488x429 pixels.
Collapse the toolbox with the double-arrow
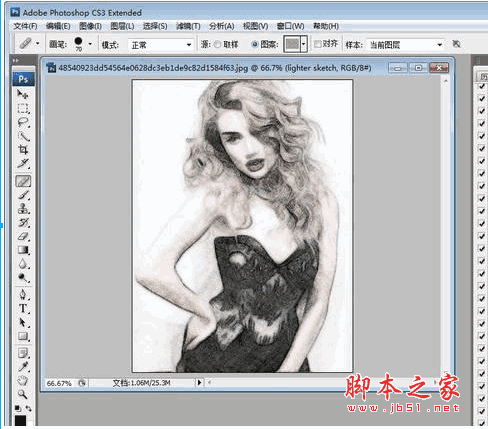(15, 60)
